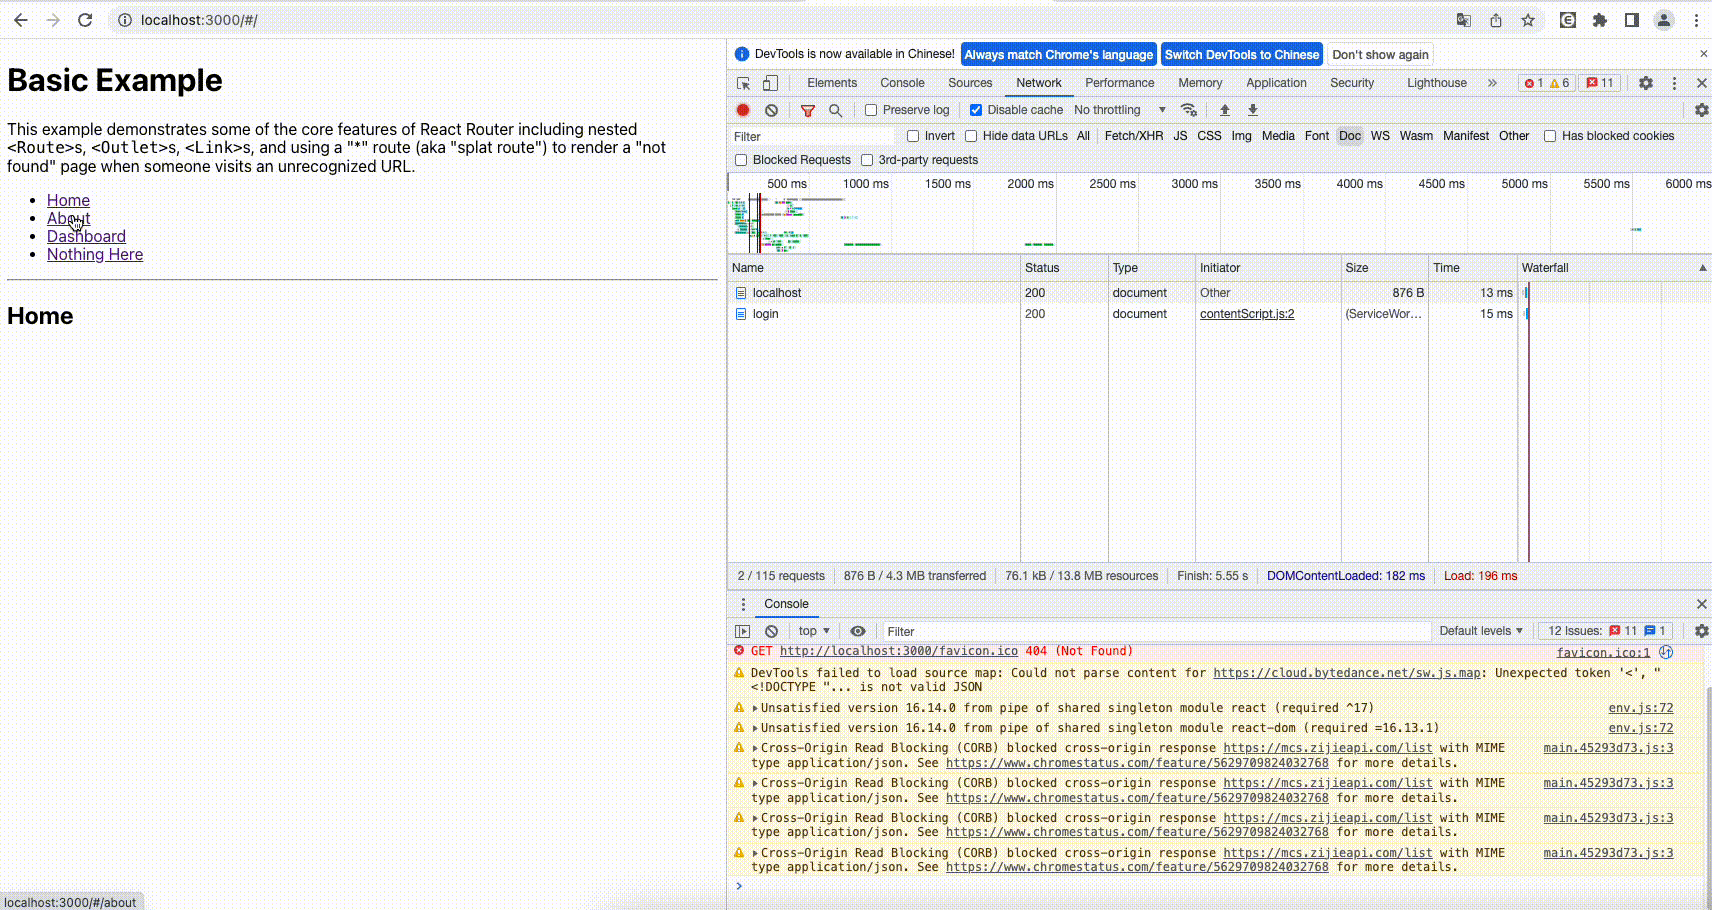Screen dimensions: 1712x910
Task: Click the browser address bar URL
Action: (x=199, y=20)
